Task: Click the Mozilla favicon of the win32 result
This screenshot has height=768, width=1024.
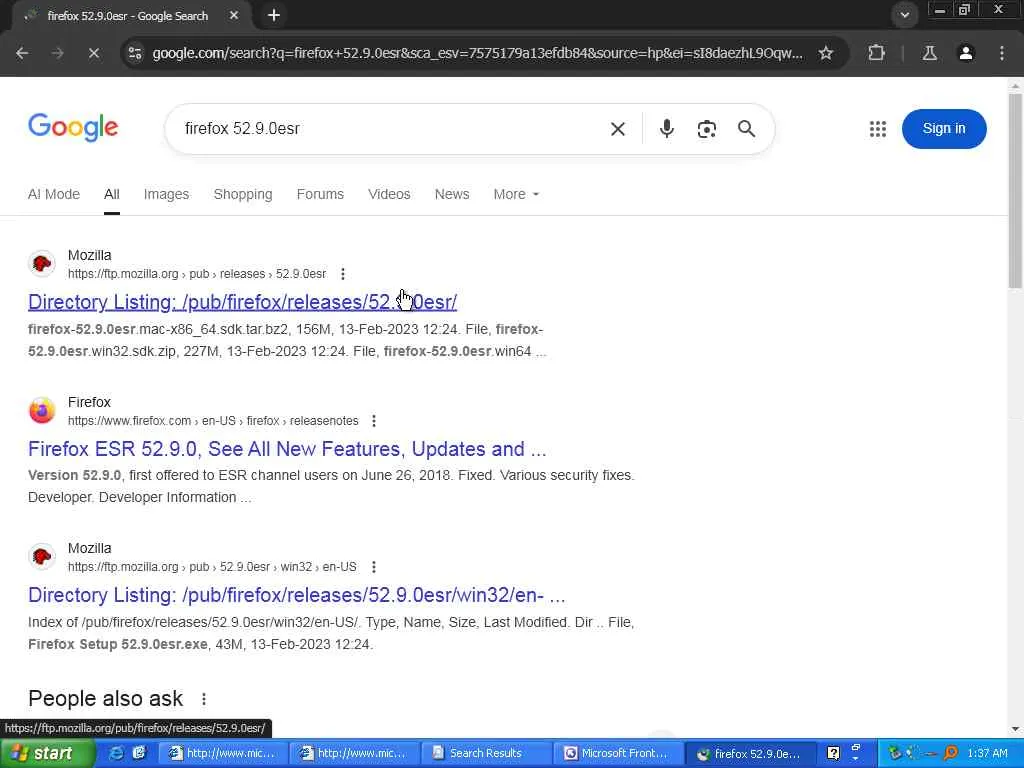Action: pyautogui.click(x=42, y=556)
